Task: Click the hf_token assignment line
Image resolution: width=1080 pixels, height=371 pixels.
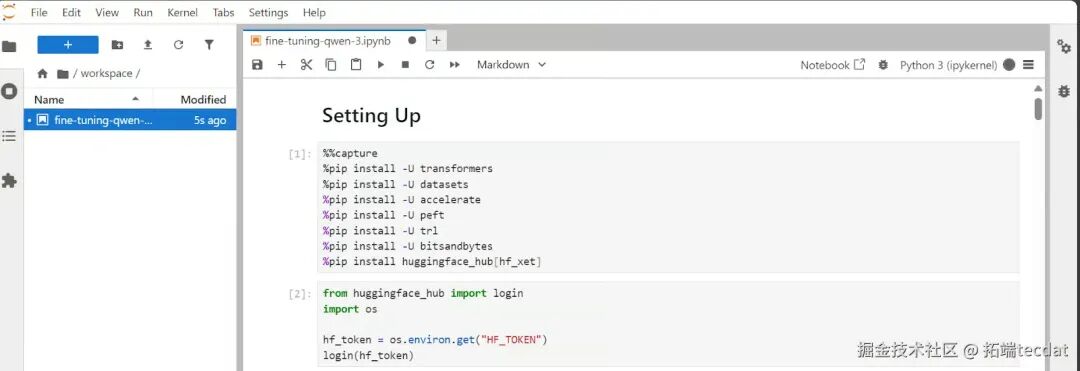Action: [x=435, y=339]
